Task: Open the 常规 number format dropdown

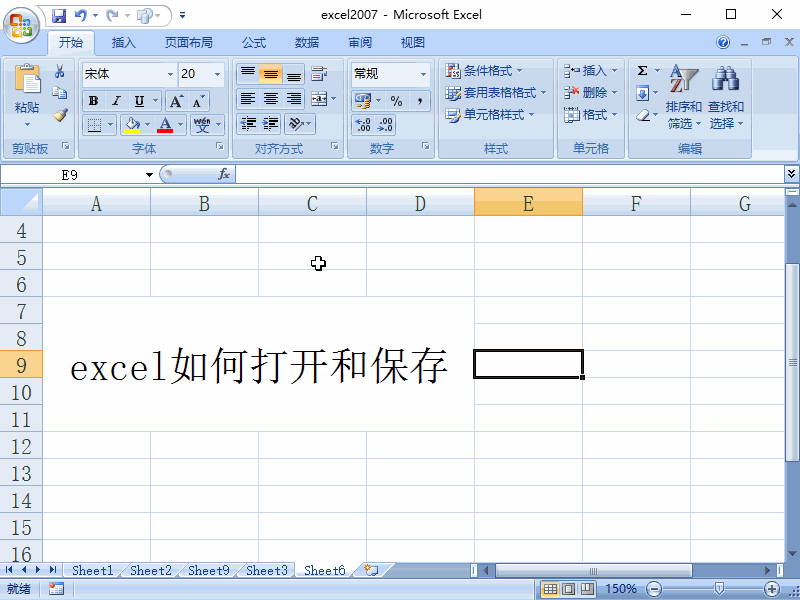Action: point(422,74)
